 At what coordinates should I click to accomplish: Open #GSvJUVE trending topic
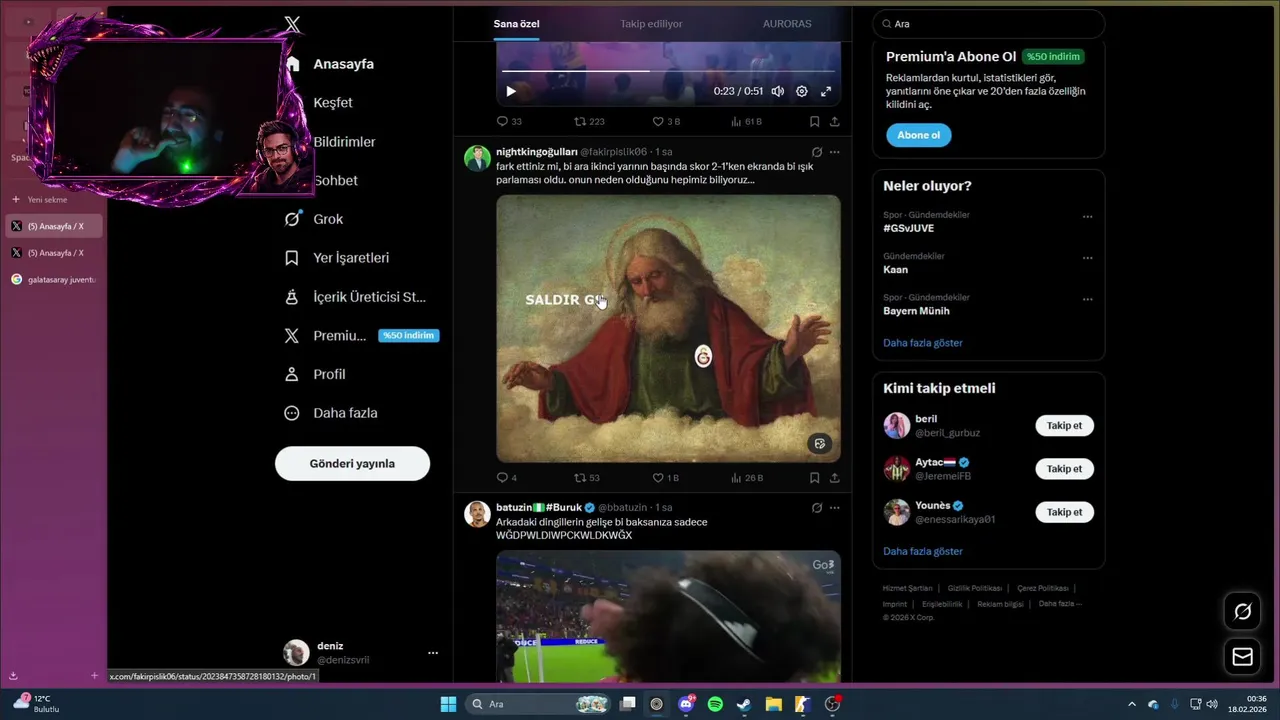(908, 228)
